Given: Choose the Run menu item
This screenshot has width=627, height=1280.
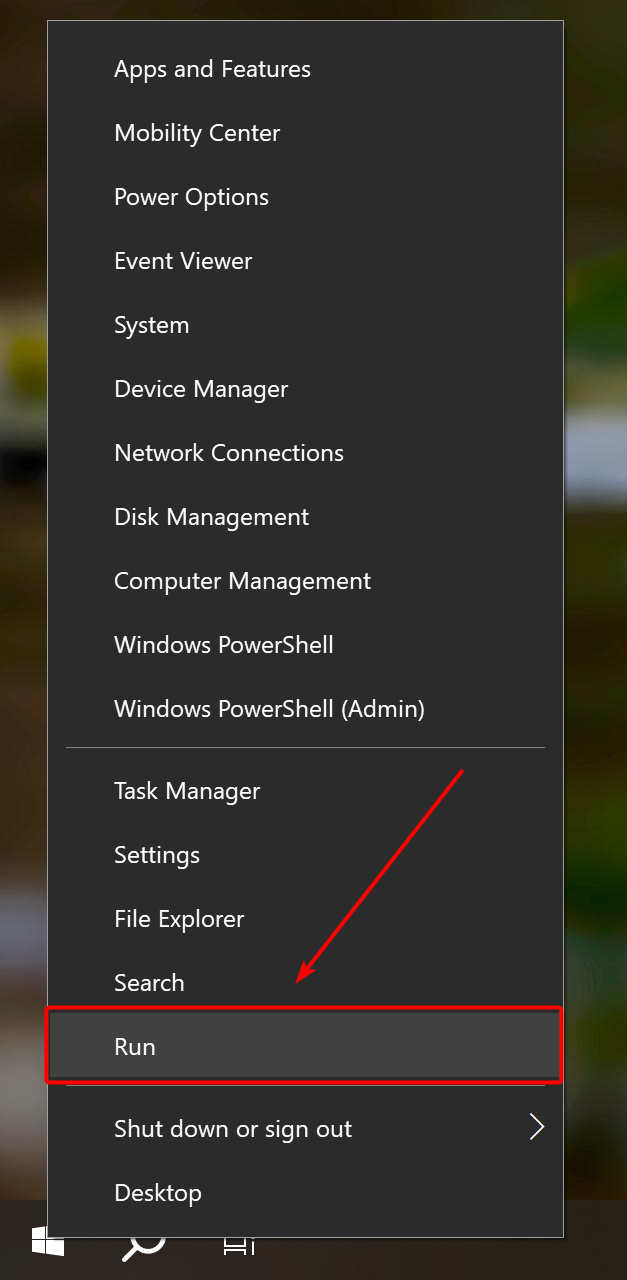Looking at the screenshot, I should [x=135, y=1048].
